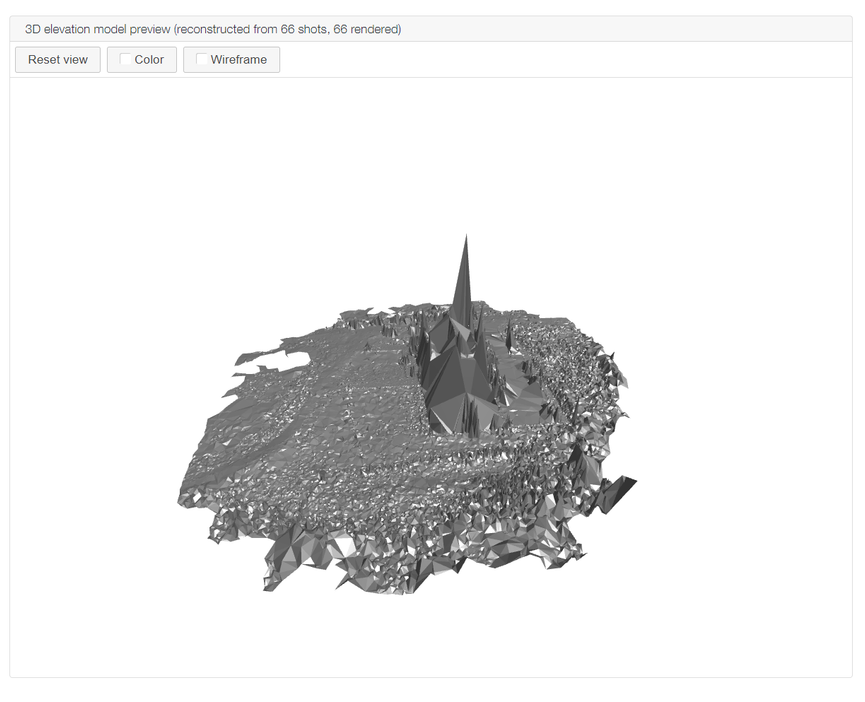The width and height of the screenshot is (865, 702).
Task: Click the "Color" label text
Action: tap(149, 60)
